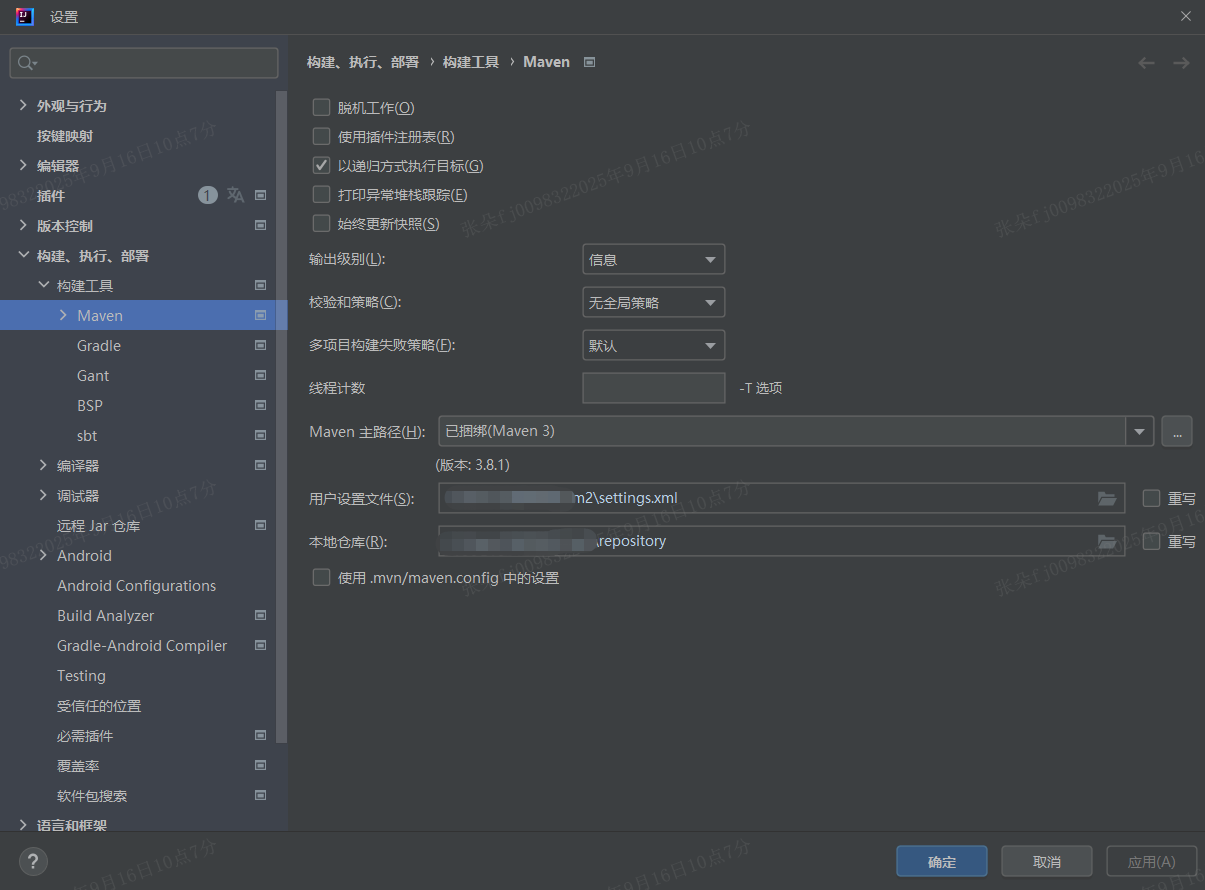Viewport: 1205px width, 890px height.
Task: Click project-level icon next to 软件包搜索
Action: (260, 795)
